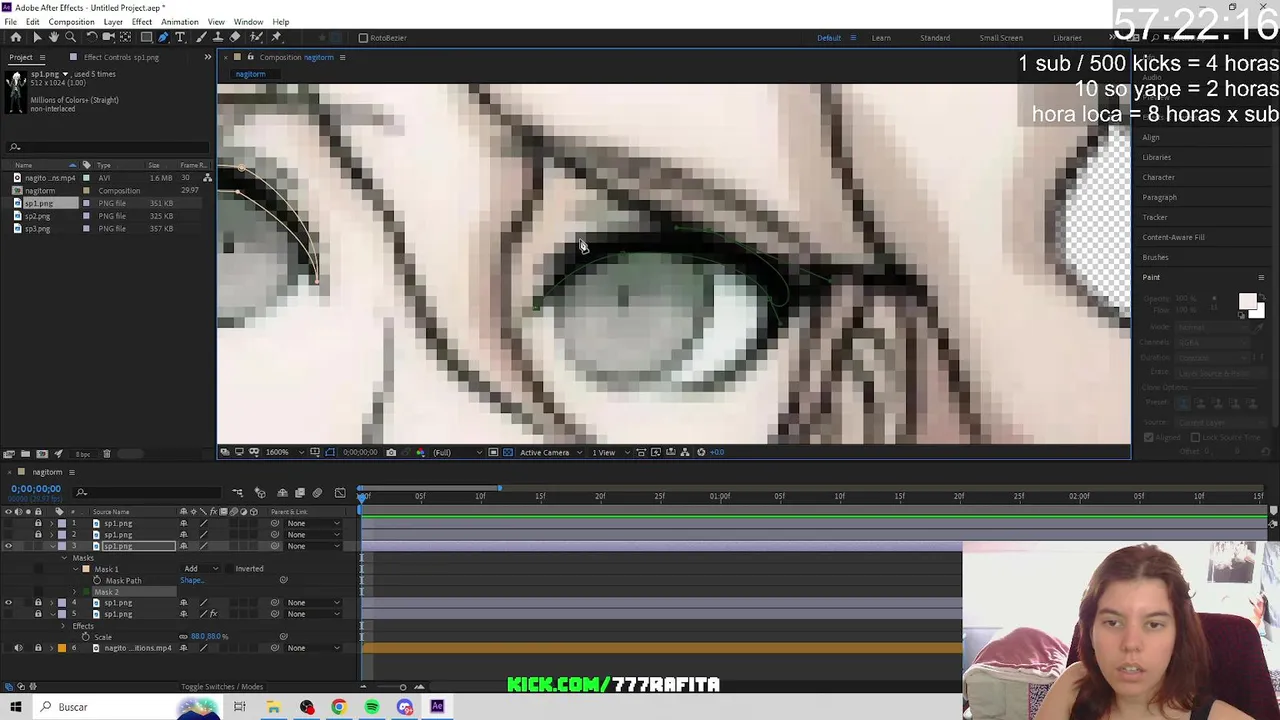The height and width of the screenshot is (720, 1280).
Task: Click the Paint panel foreground color swatch
Action: click(x=1246, y=302)
